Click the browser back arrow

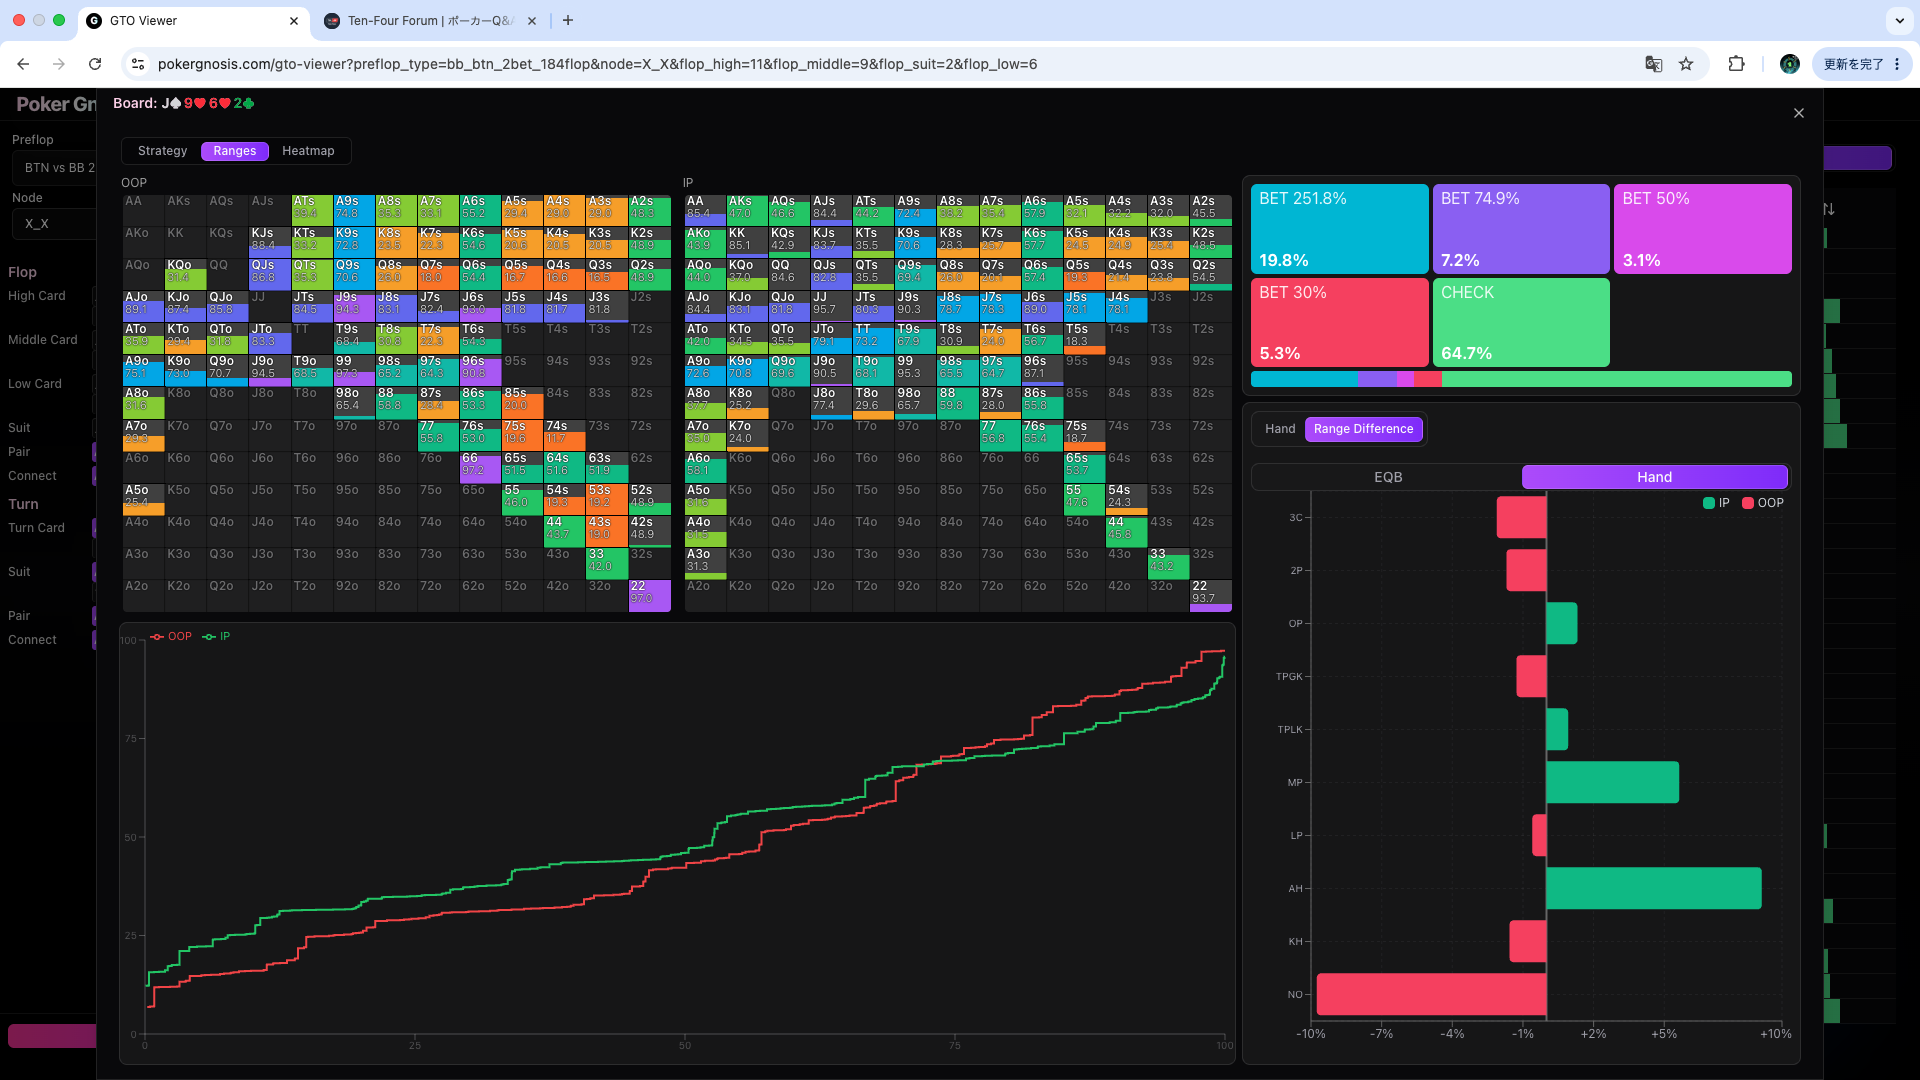click(23, 64)
